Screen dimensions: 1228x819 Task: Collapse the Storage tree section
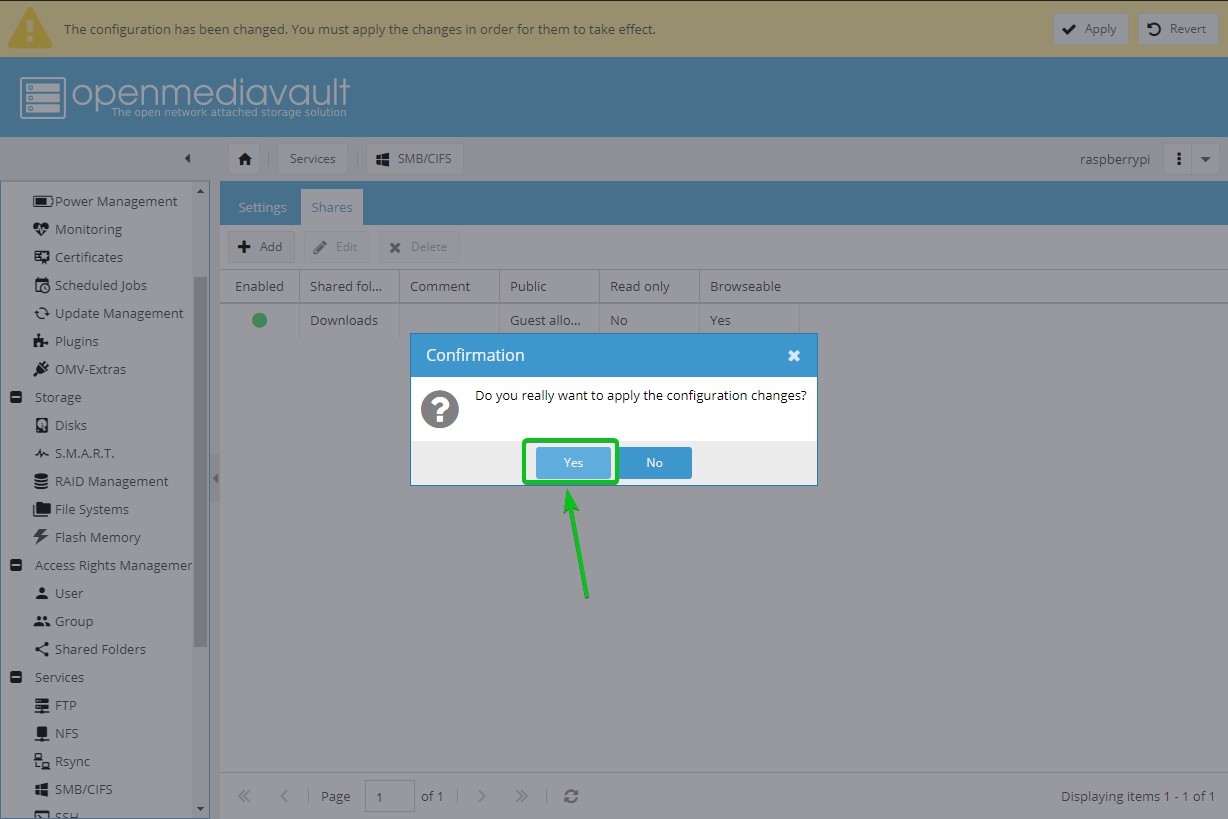click(16, 397)
